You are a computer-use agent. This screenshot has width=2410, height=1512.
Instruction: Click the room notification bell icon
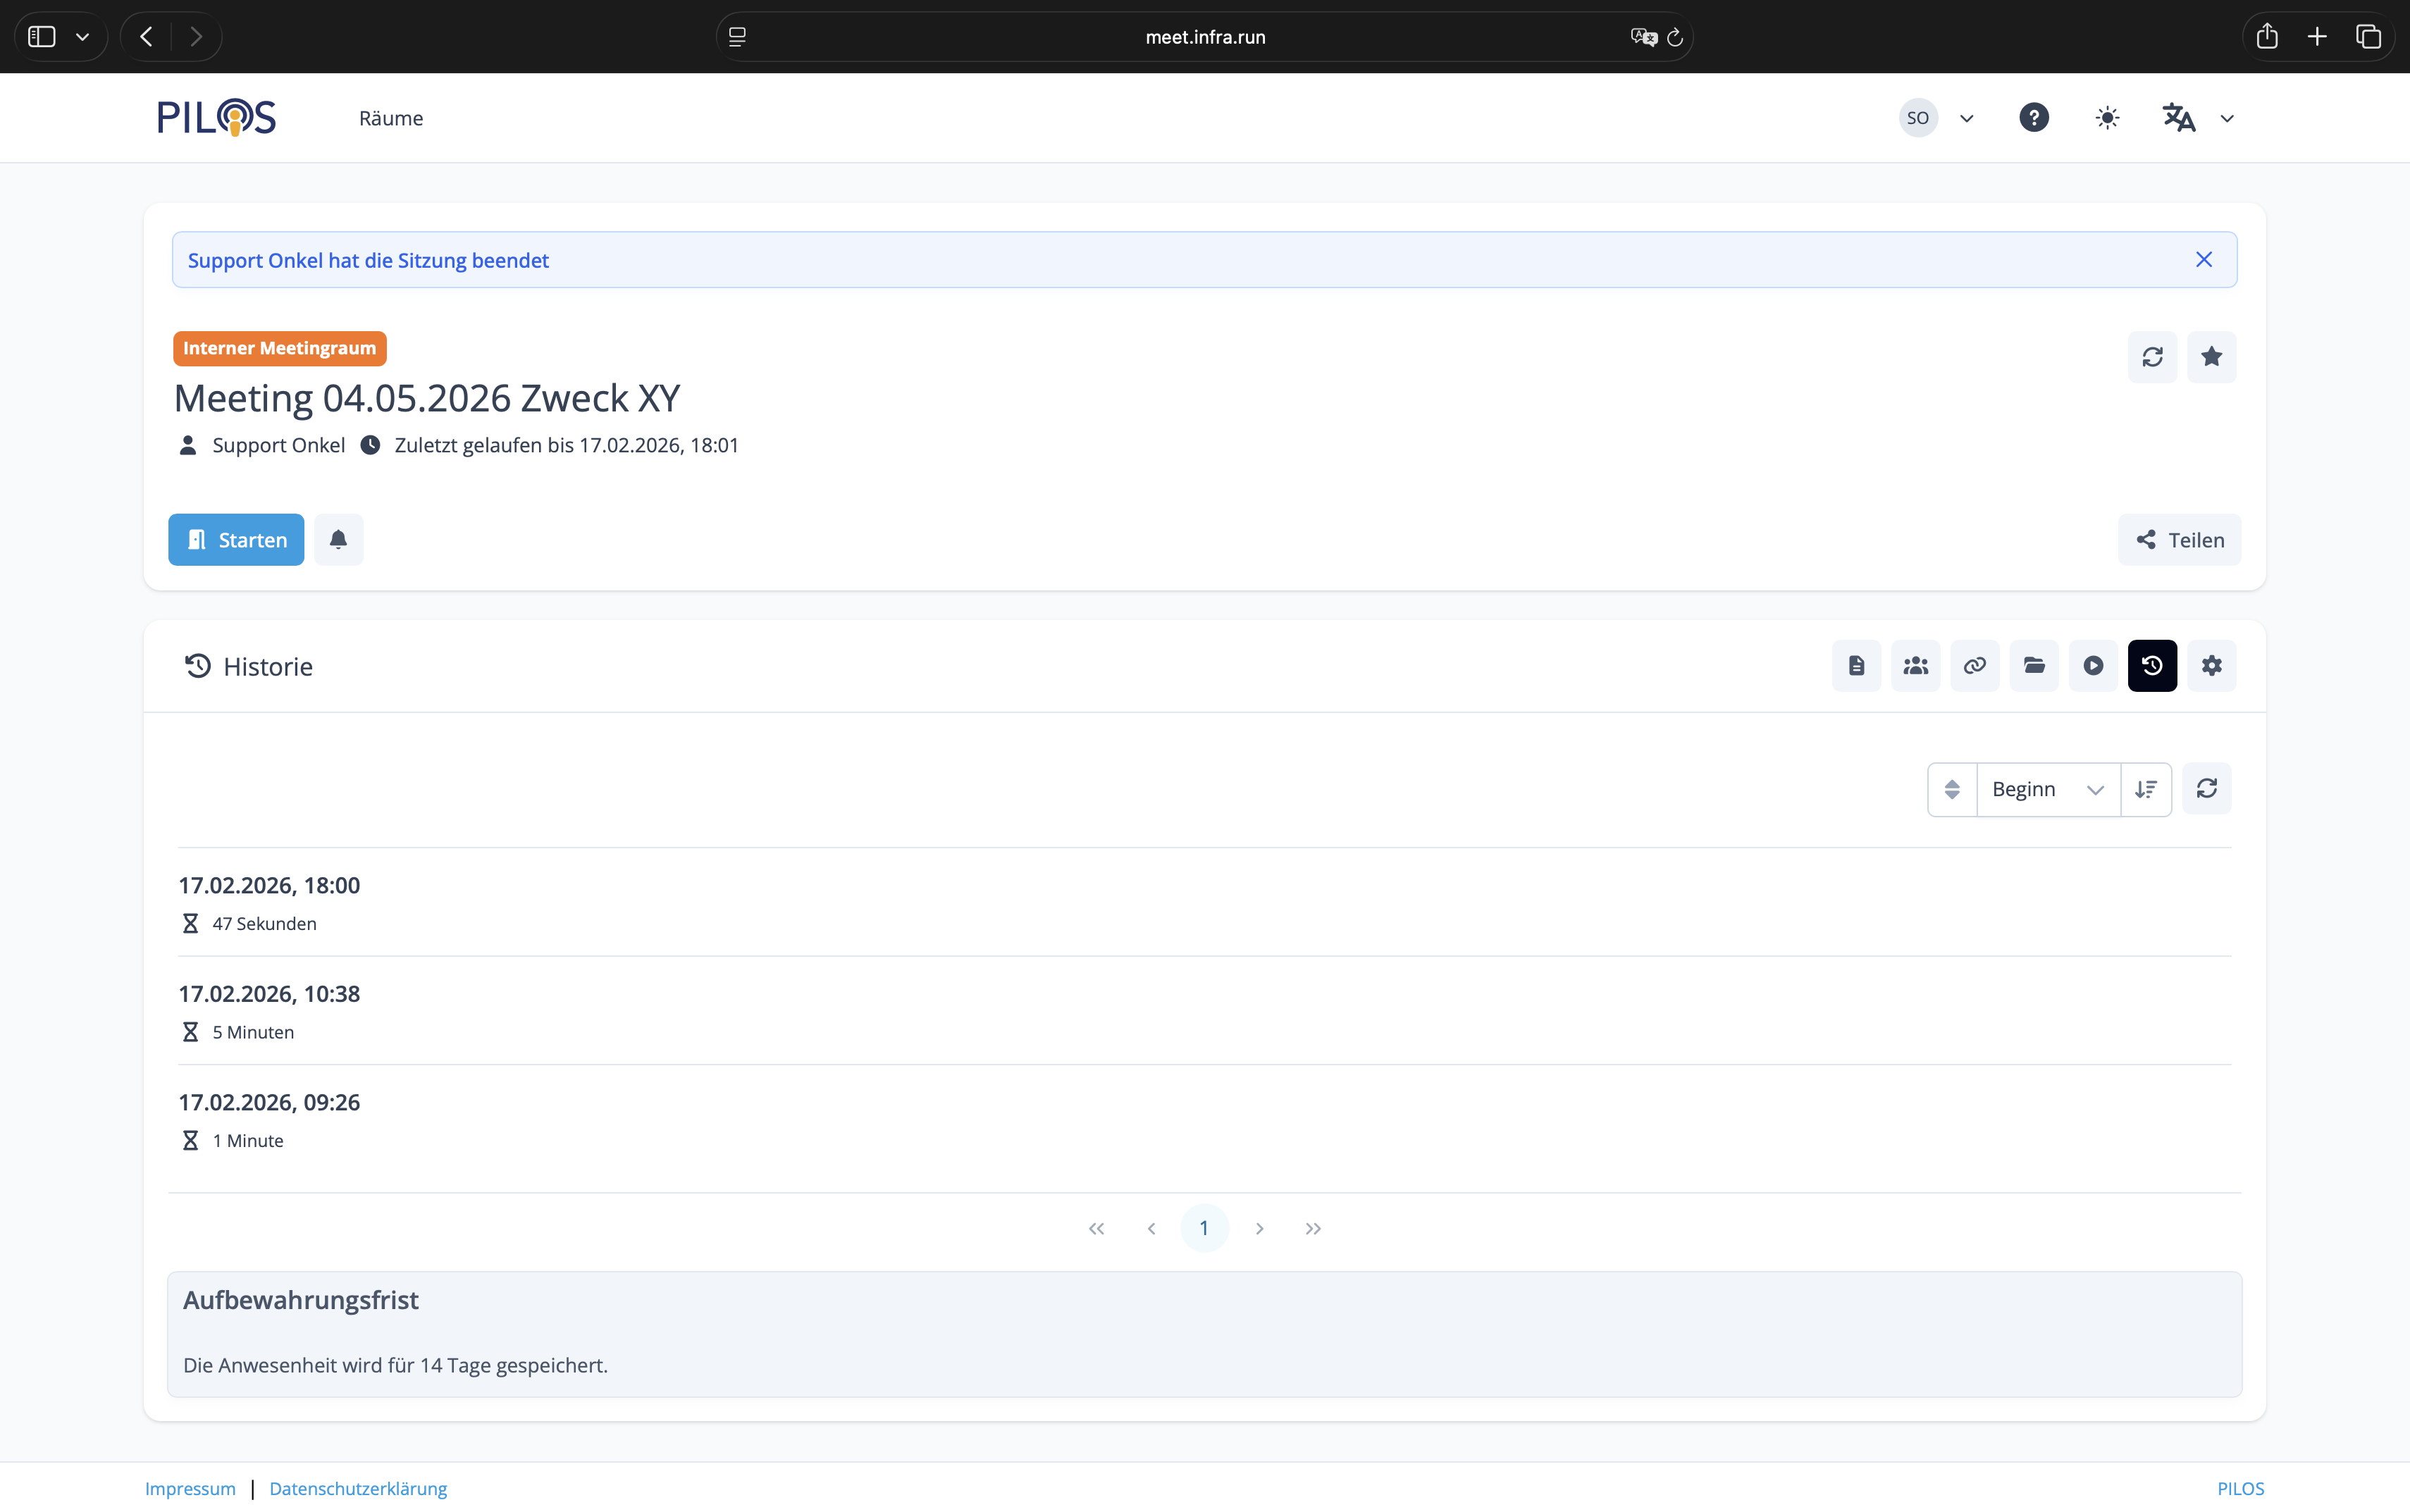338,540
